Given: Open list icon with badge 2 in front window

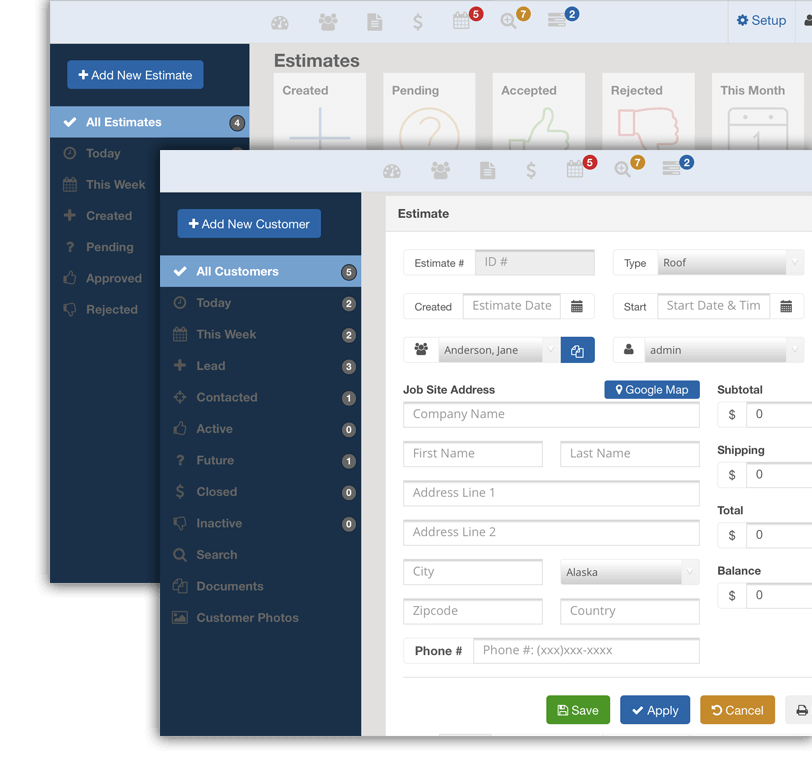Looking at the screenshot, I should point(671,168).
